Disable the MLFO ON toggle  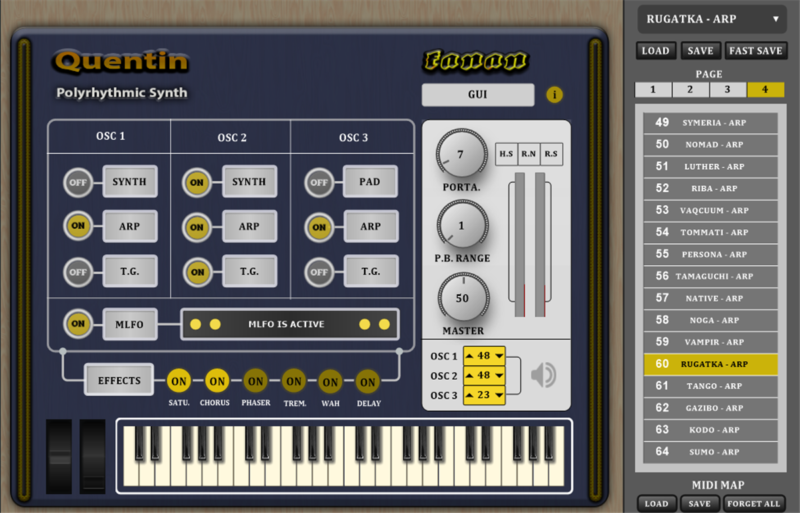77,324
